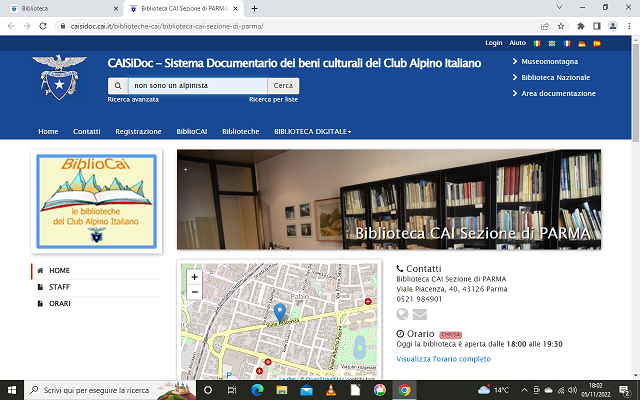Open the Contatti menu item
The image size is (640, 400).
(87, 131)
